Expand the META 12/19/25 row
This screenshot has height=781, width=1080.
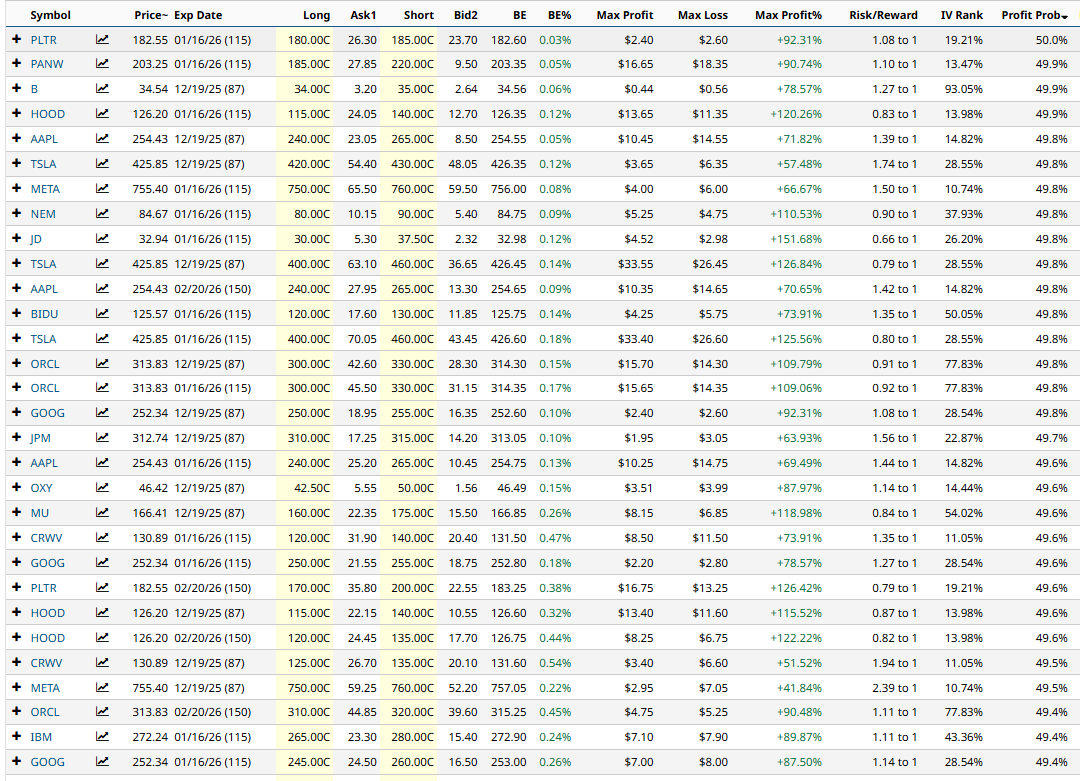[16, 688]
